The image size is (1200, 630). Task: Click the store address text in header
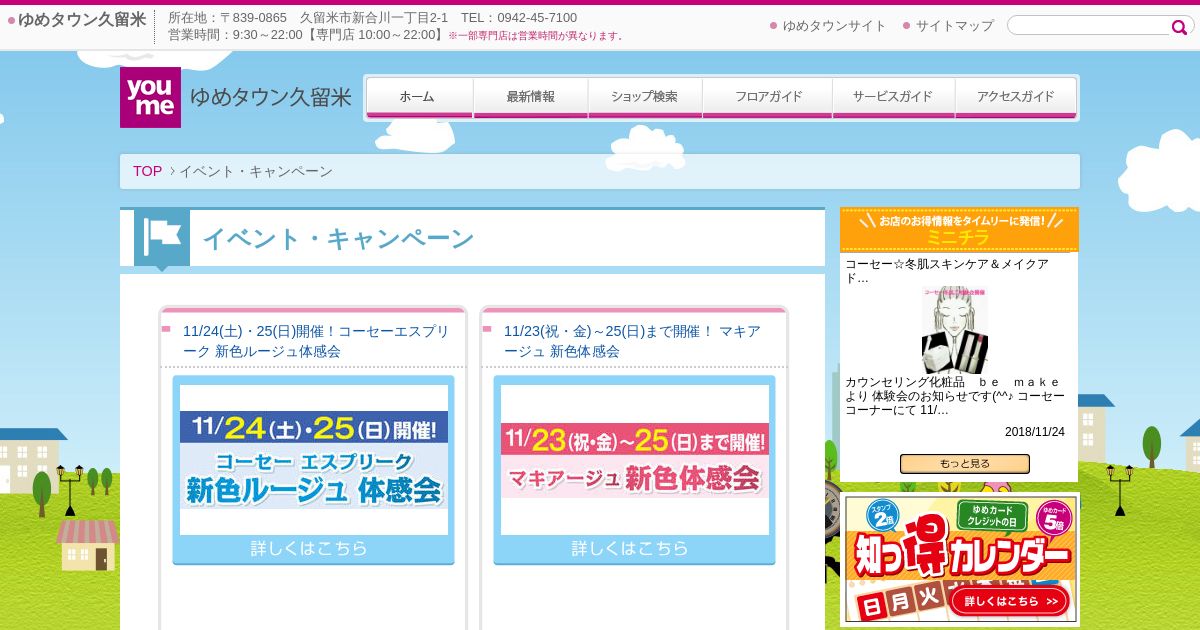click(372, 18)
